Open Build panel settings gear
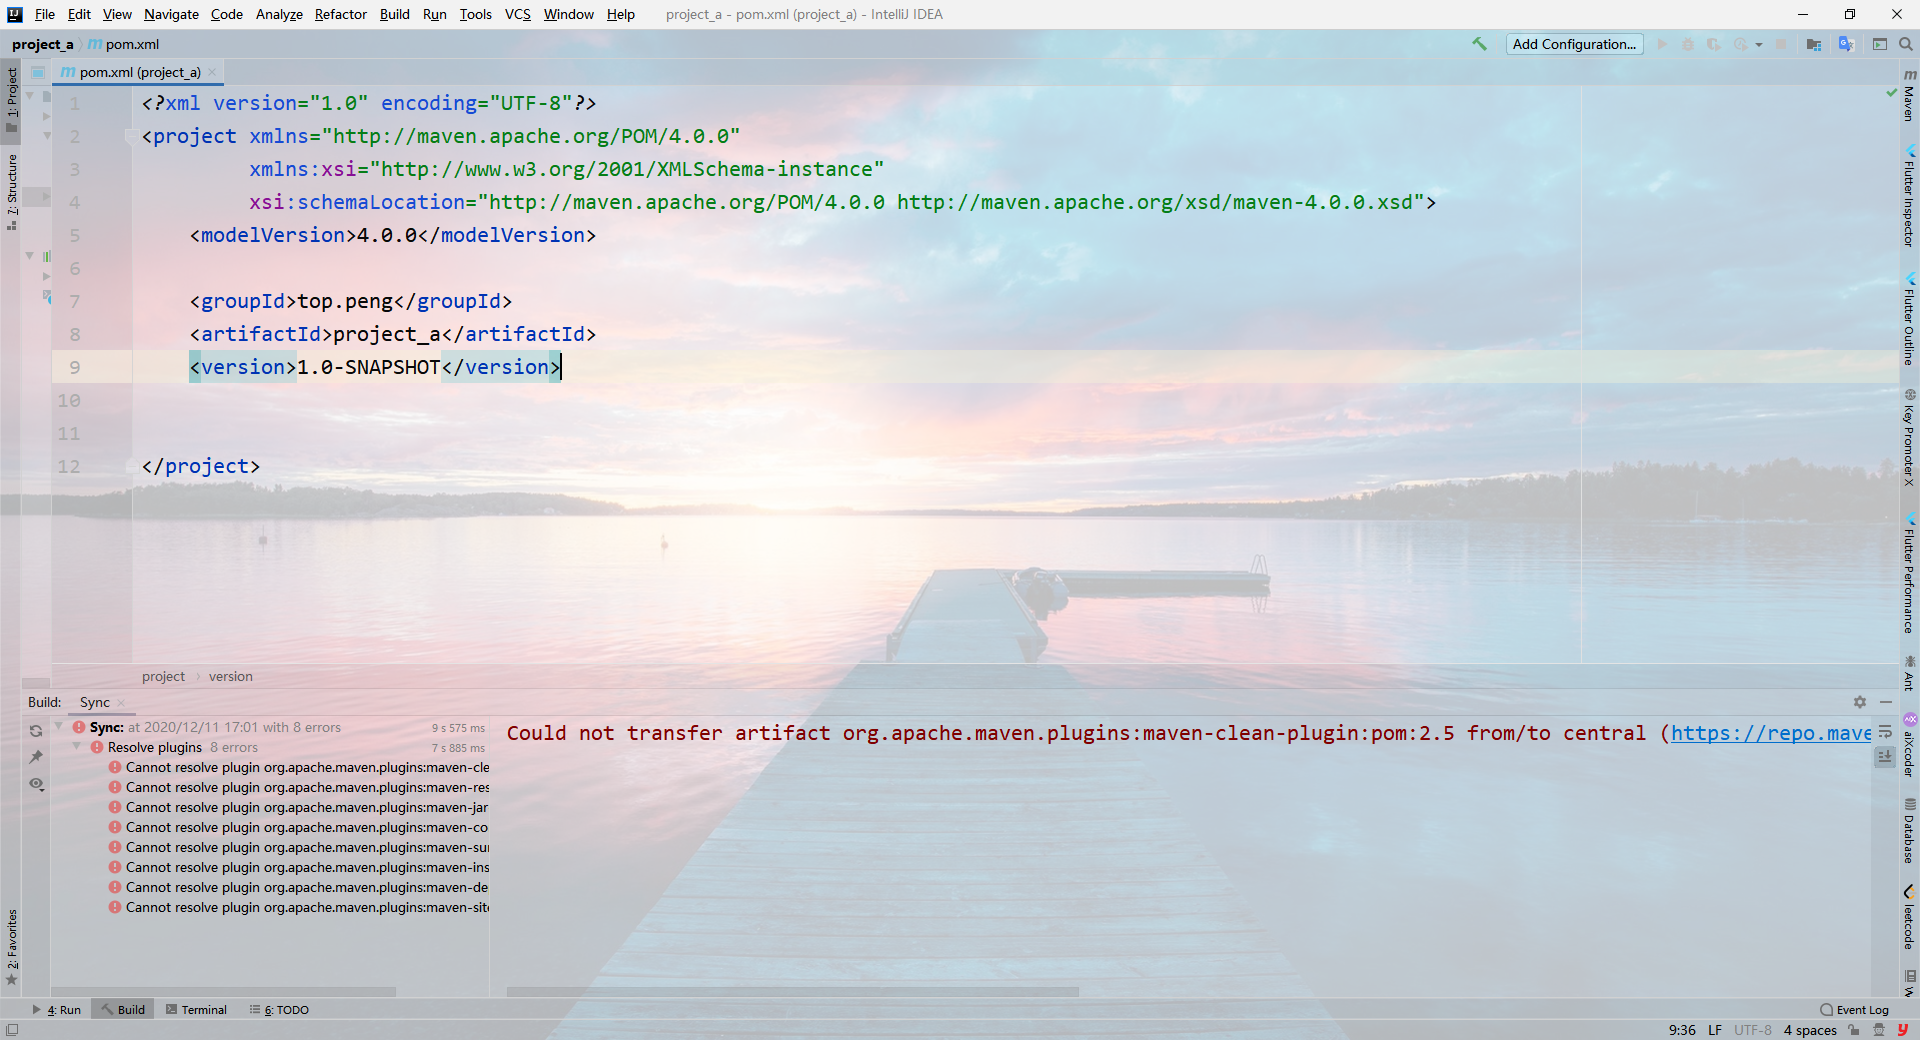 (x=1859, y=702)
